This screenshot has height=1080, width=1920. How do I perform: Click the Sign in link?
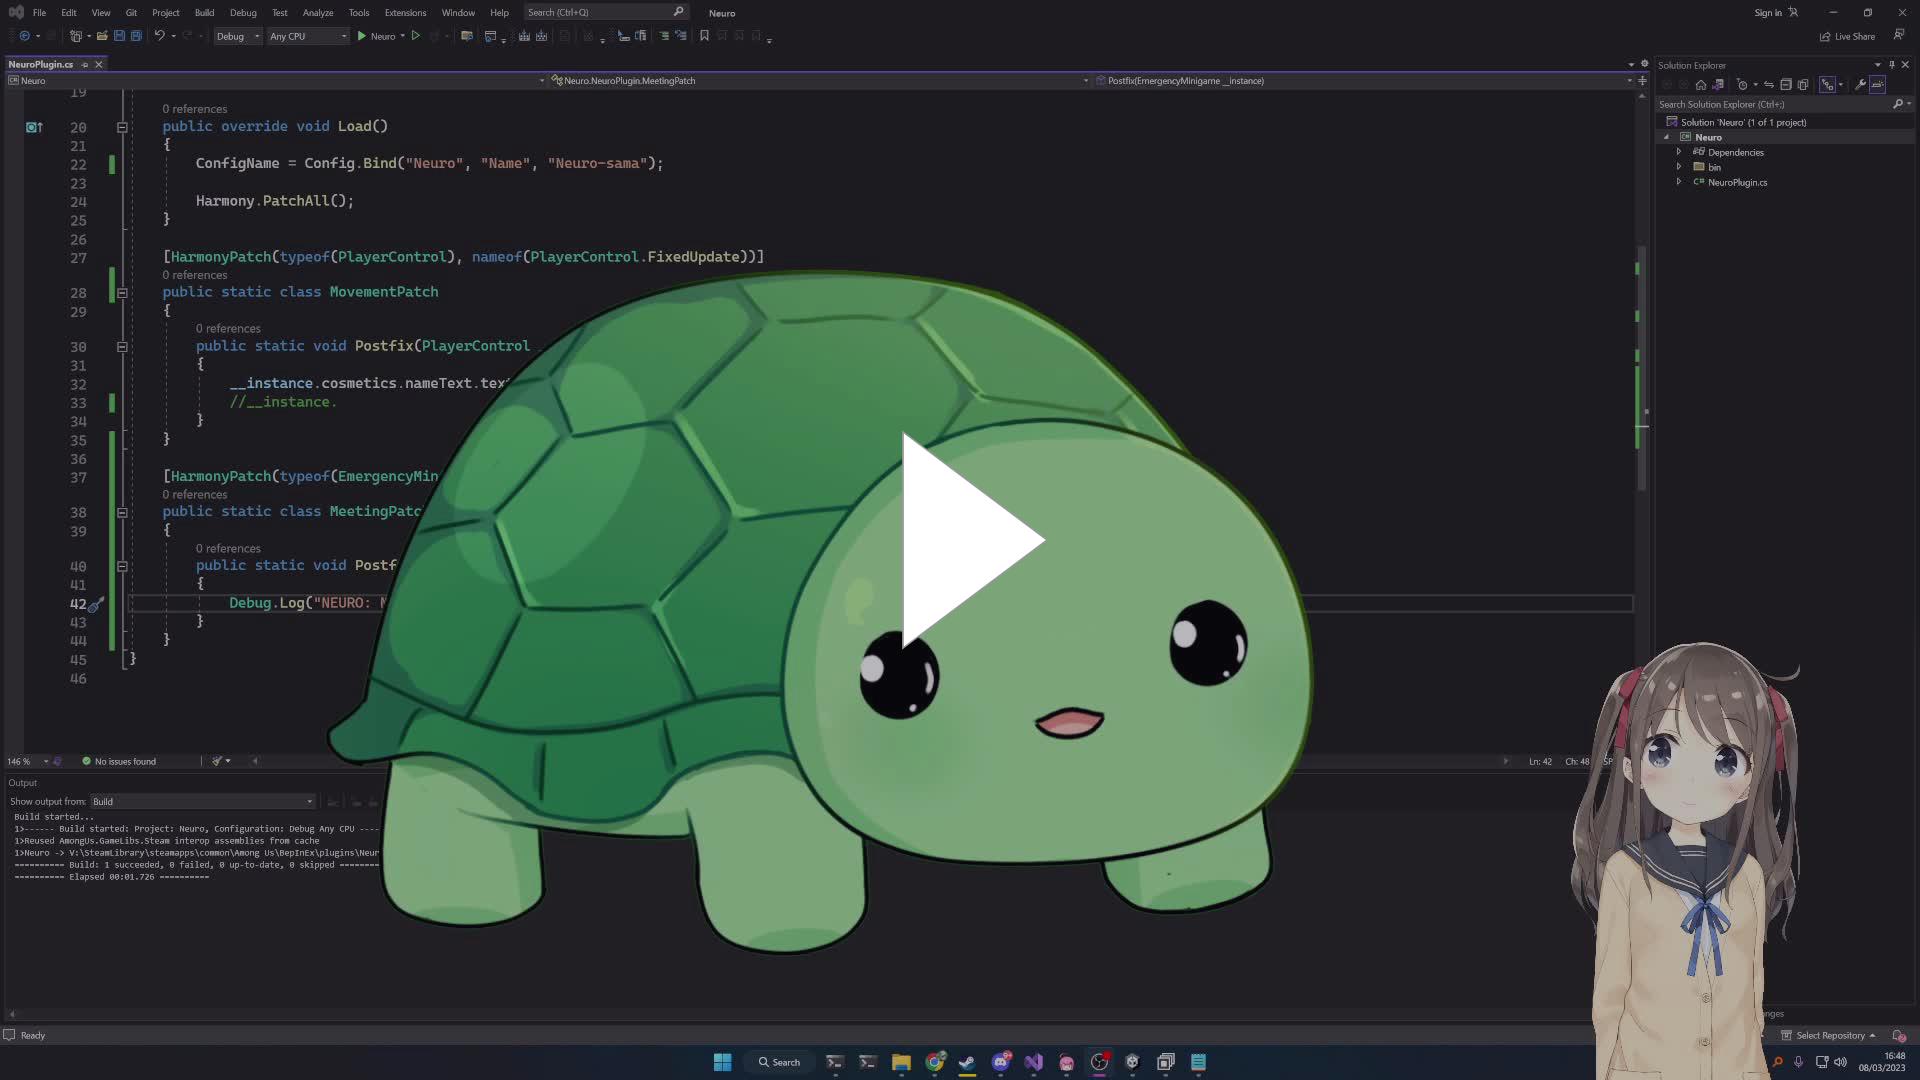click(x=1768, y=12)
